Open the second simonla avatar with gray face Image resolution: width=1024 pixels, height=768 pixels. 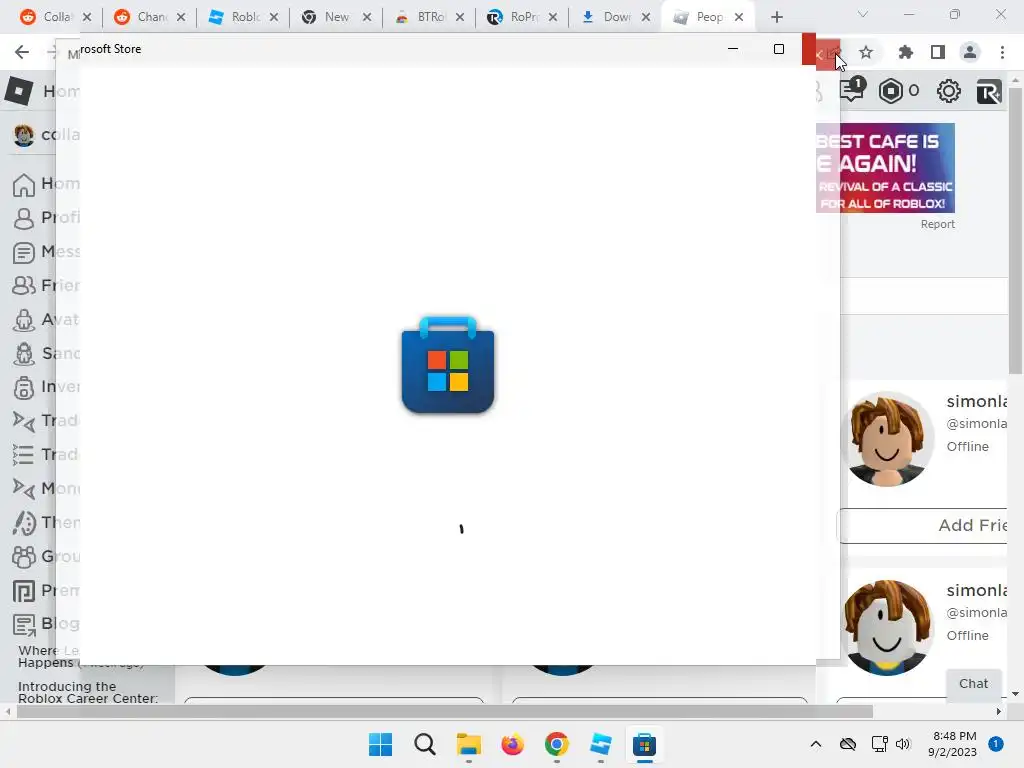(887, 628)
